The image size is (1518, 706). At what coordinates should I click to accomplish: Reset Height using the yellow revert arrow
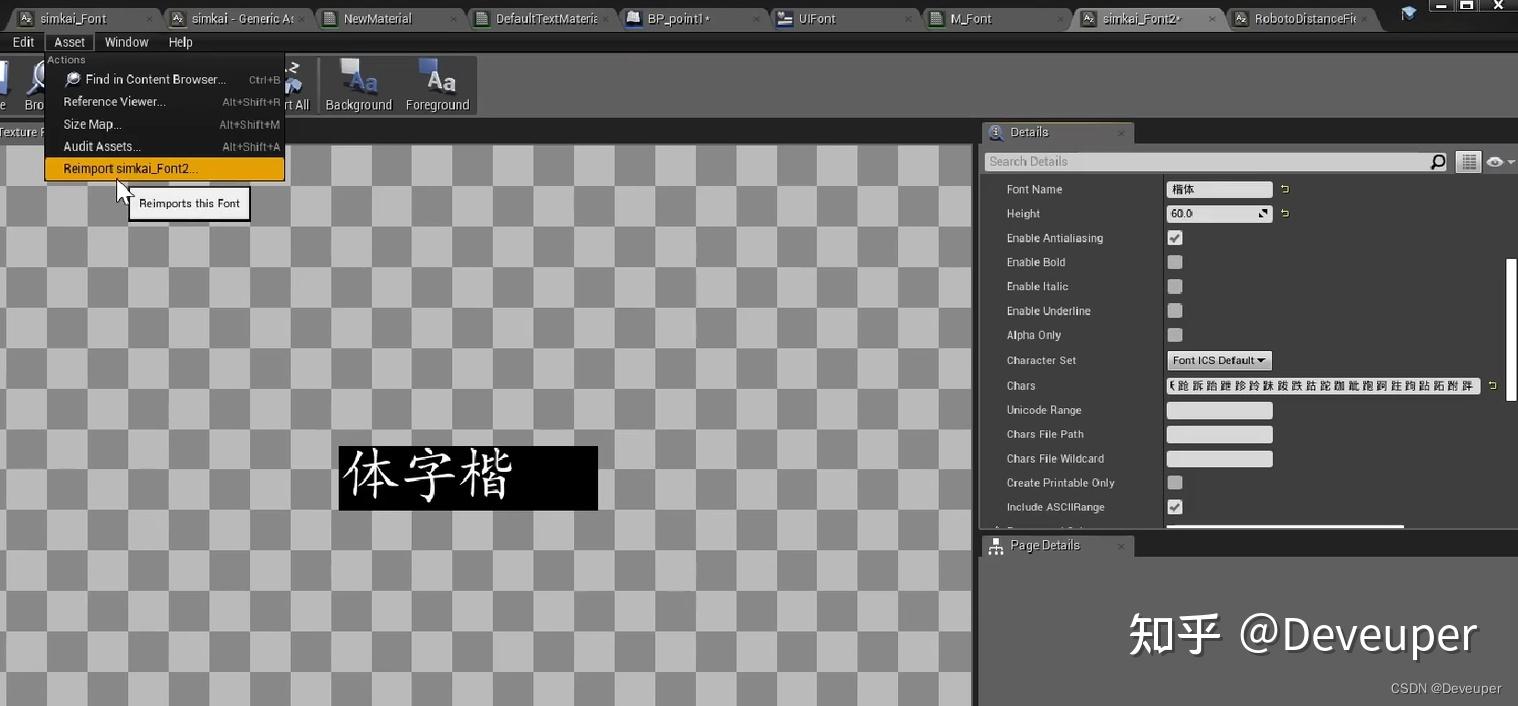[x=1284, y=213]
